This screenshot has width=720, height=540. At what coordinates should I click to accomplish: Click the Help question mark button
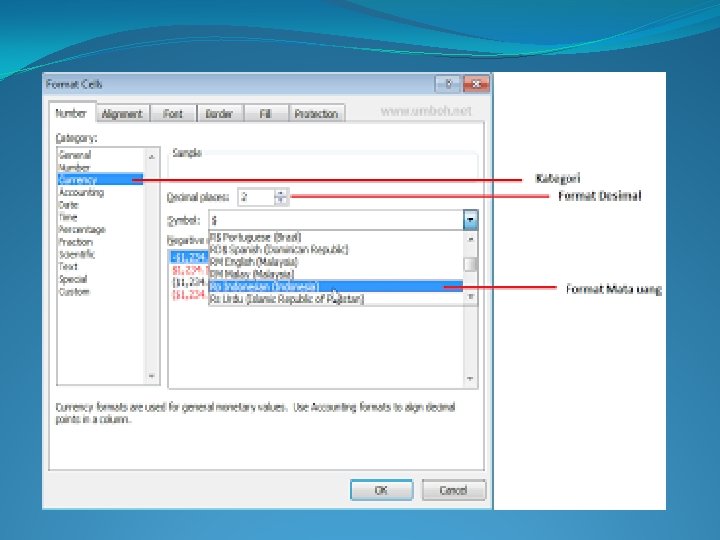click(448, 84)
